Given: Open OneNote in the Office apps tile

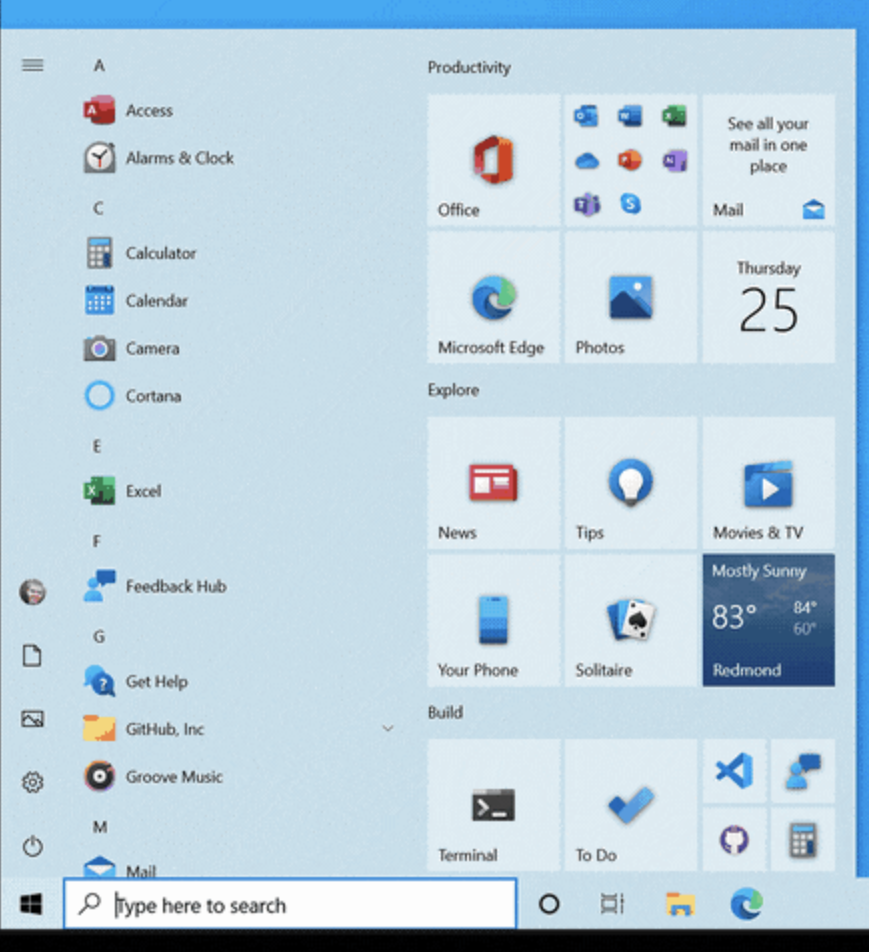Looking at the screenshot, I should 675,161.
